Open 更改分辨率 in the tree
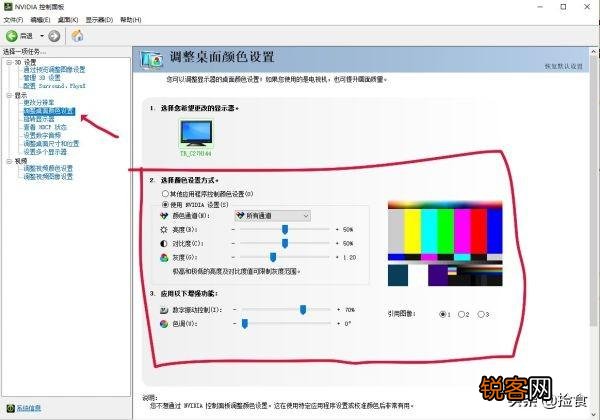 click(39, 103)
